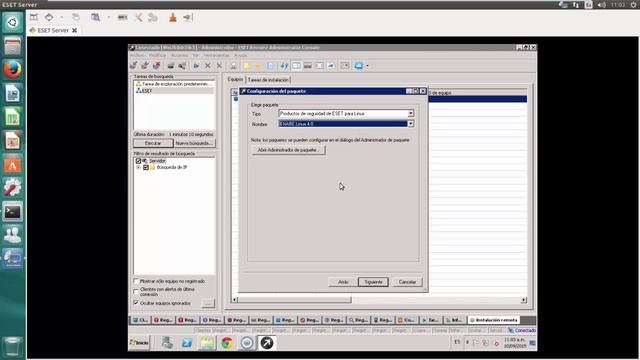Screen dimensions: 640x360
Task: Open Ubuntu Software Center dock icon
Action: pyautogui.click(x=12, y=165)
